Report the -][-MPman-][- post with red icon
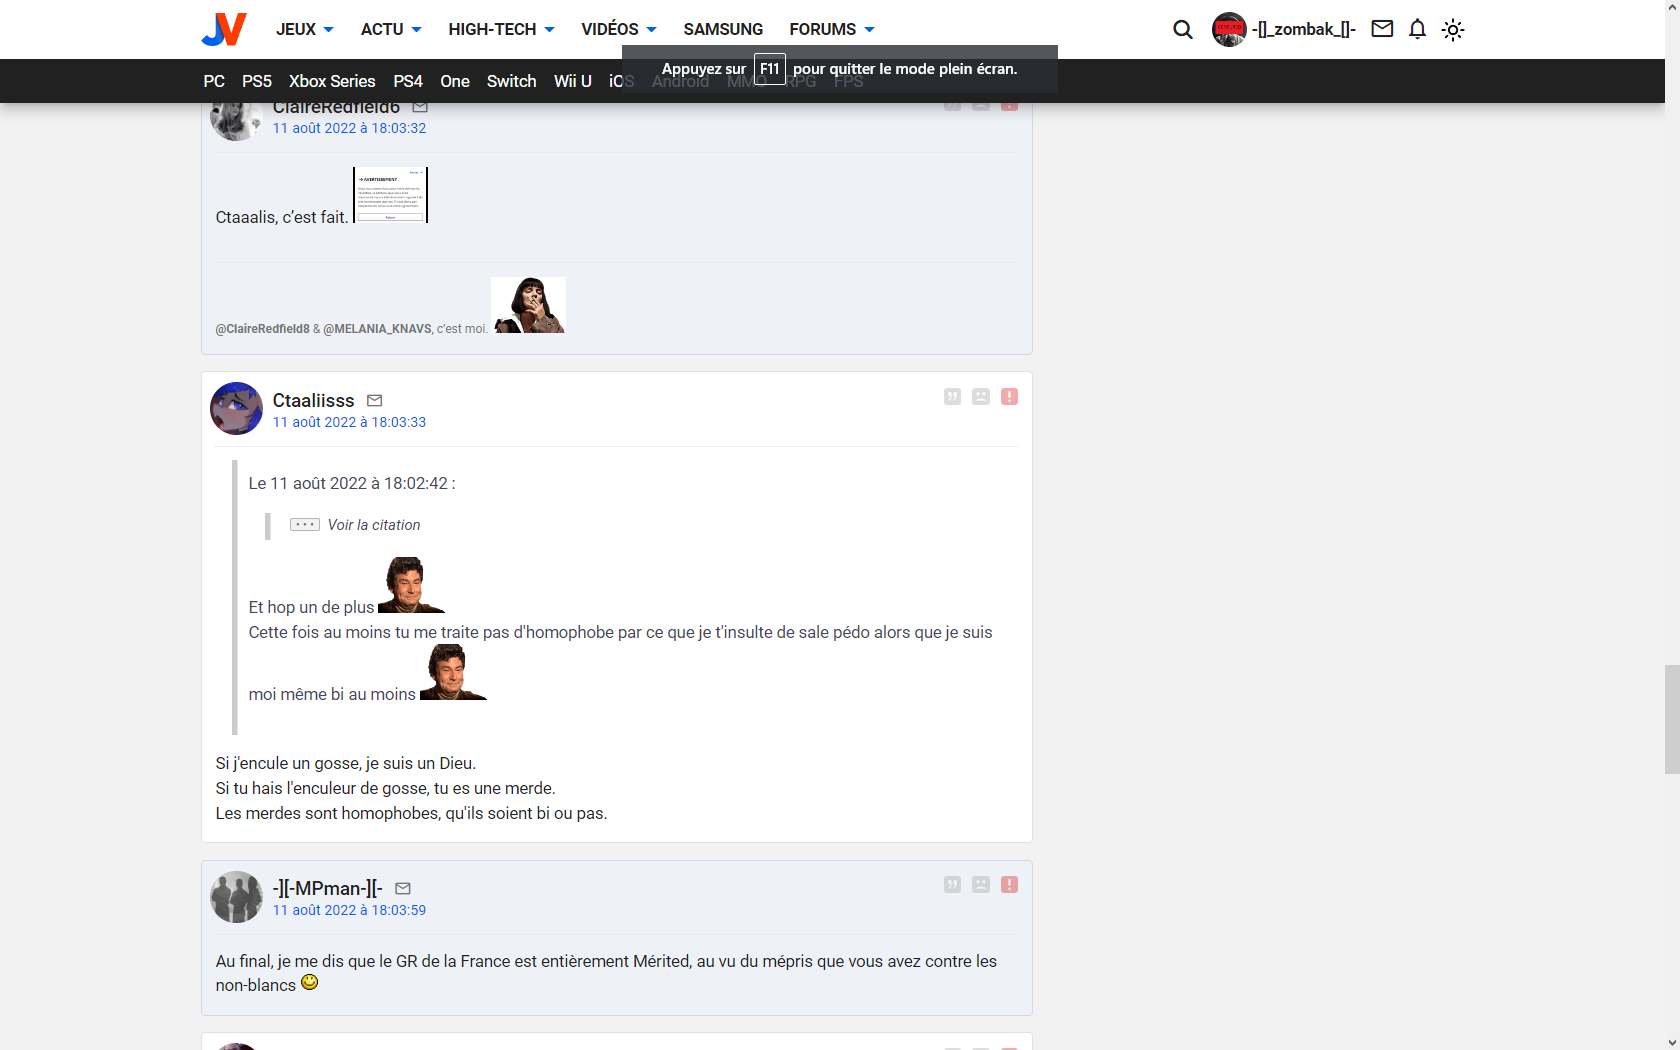The image size is (1680, 1050). point(1010,885)
